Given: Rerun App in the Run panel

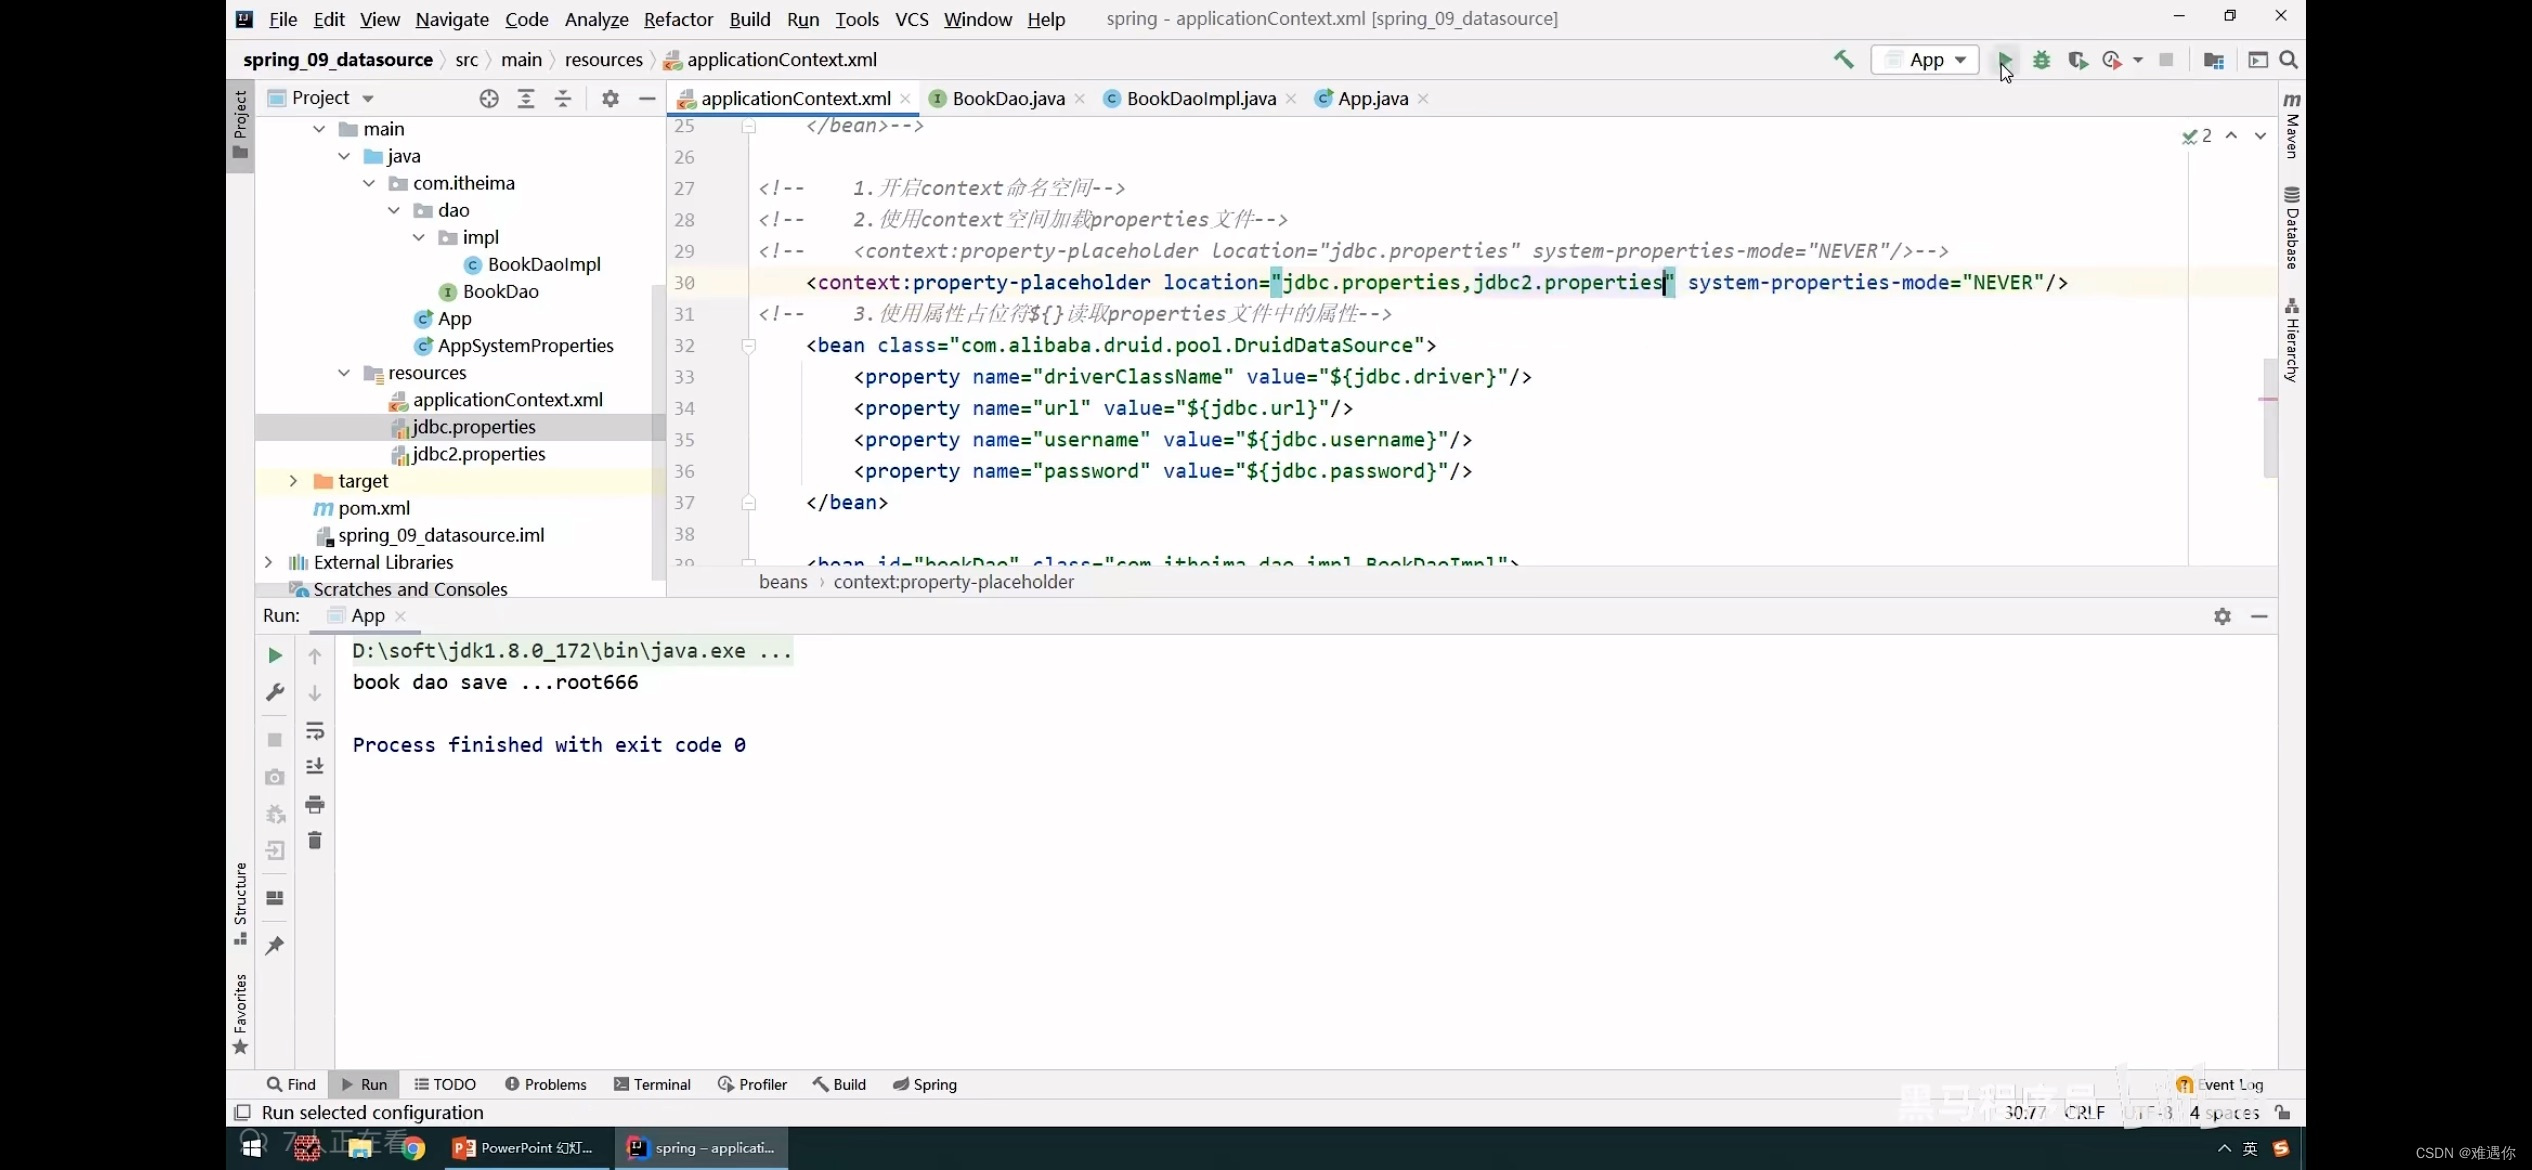Looking at the screenshot, I should [275, 655].
